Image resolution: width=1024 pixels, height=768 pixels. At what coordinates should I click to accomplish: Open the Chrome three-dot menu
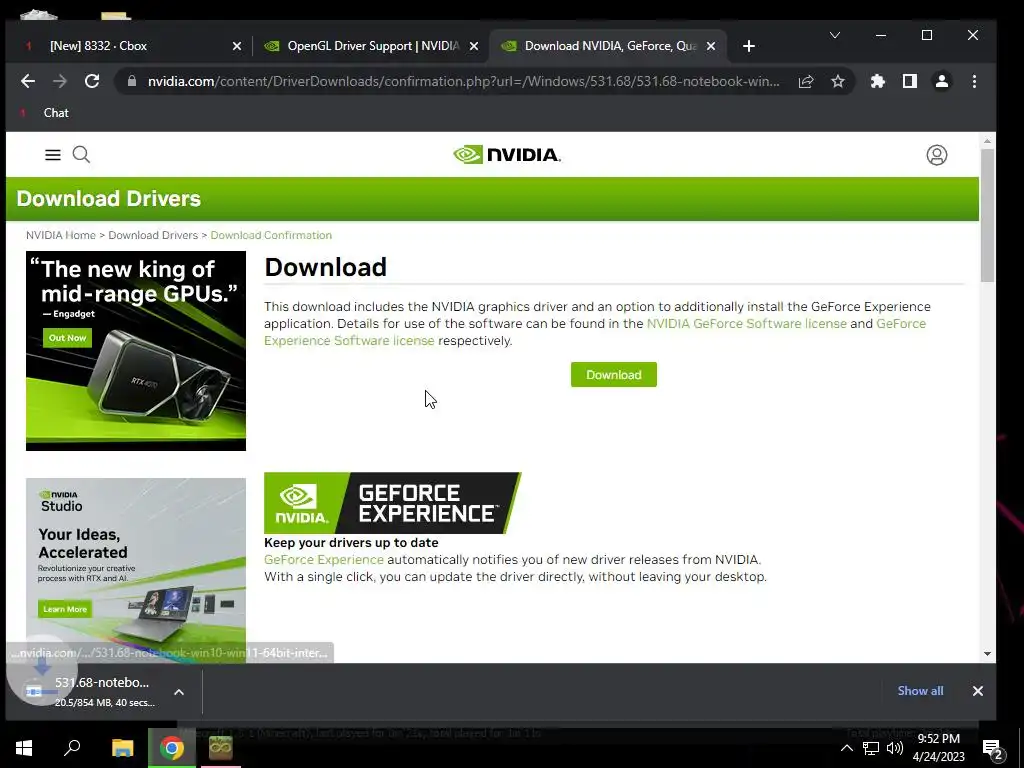974,81
